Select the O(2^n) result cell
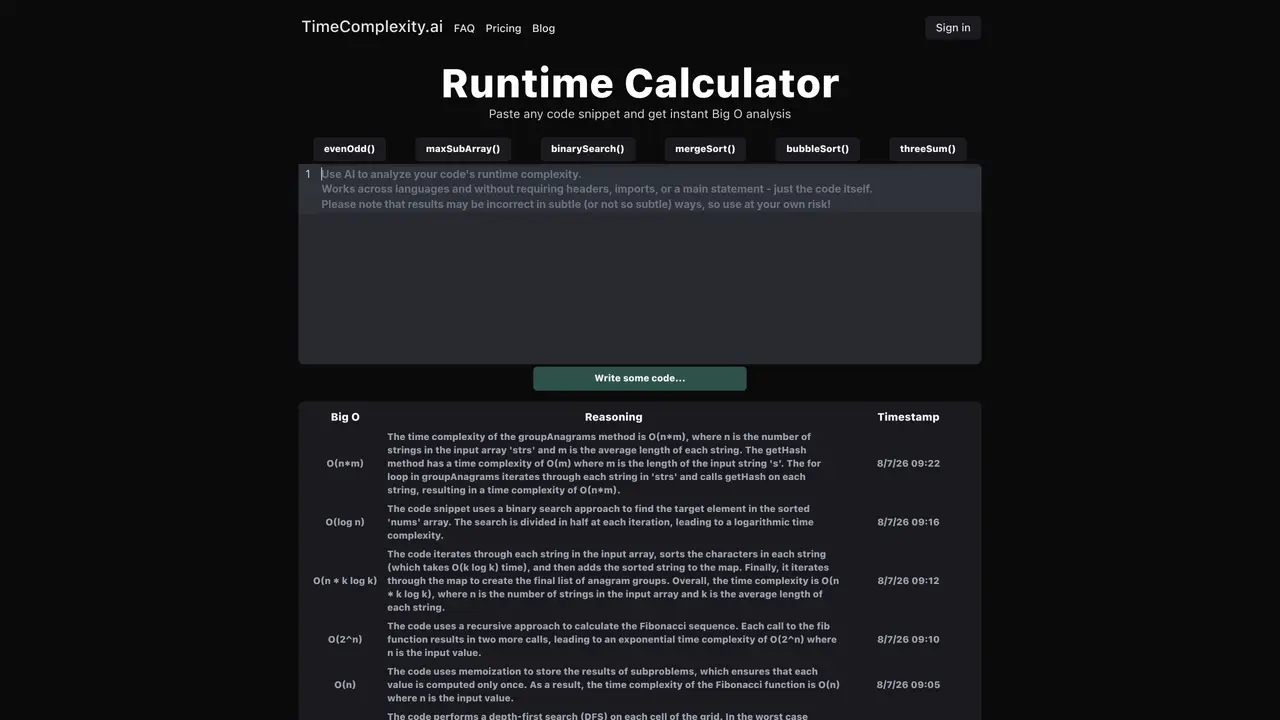The height and width of the screenshot is (720, 1280). (345, 640)
